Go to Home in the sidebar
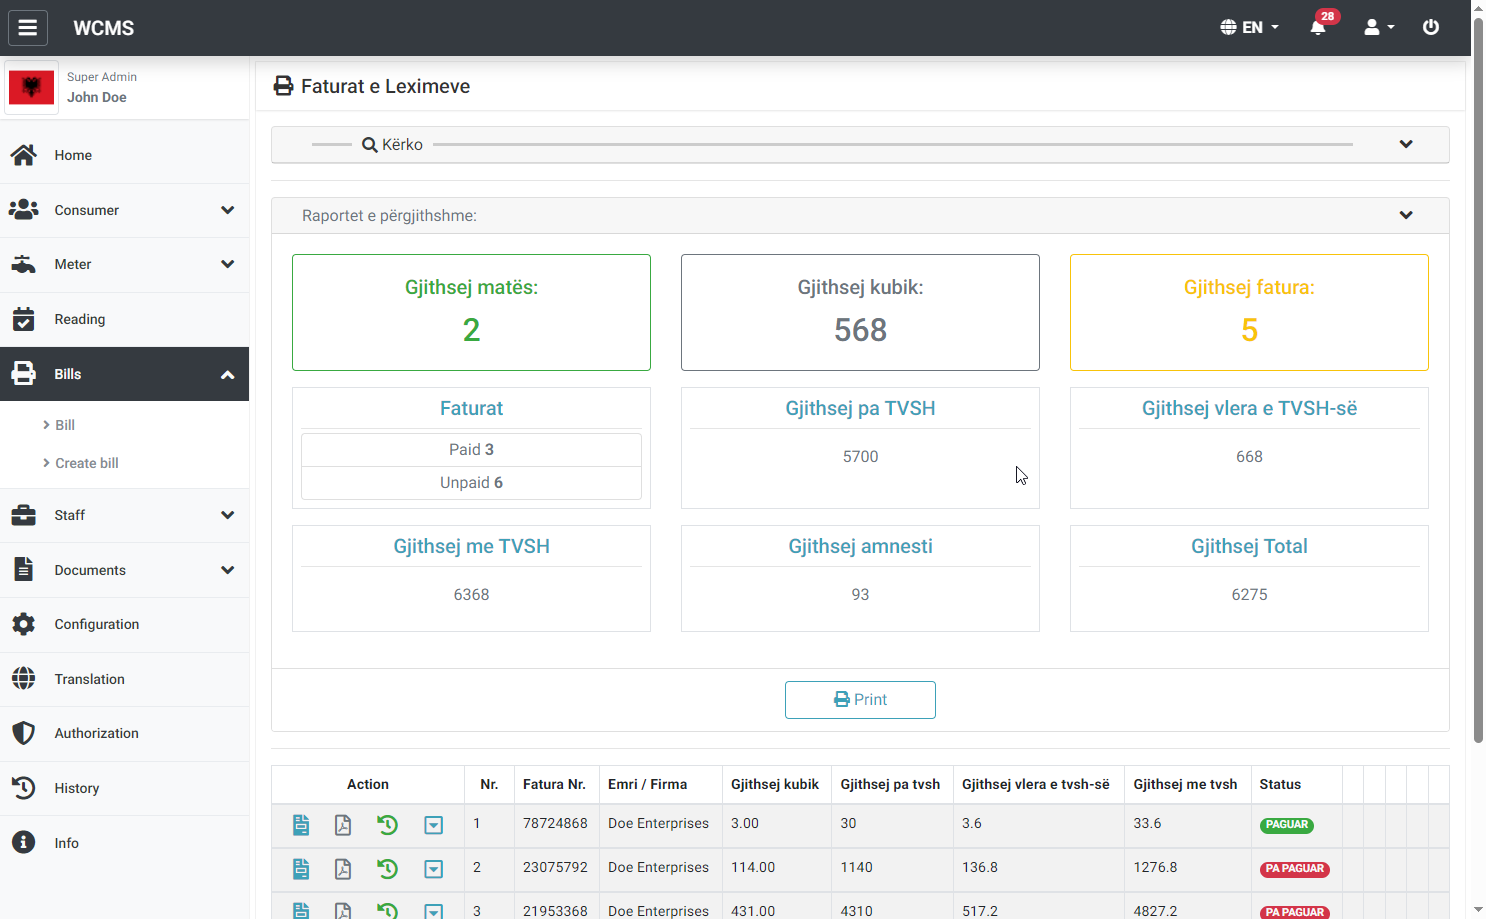Screen dimensions: 1486x919 [x=124, y=155]
